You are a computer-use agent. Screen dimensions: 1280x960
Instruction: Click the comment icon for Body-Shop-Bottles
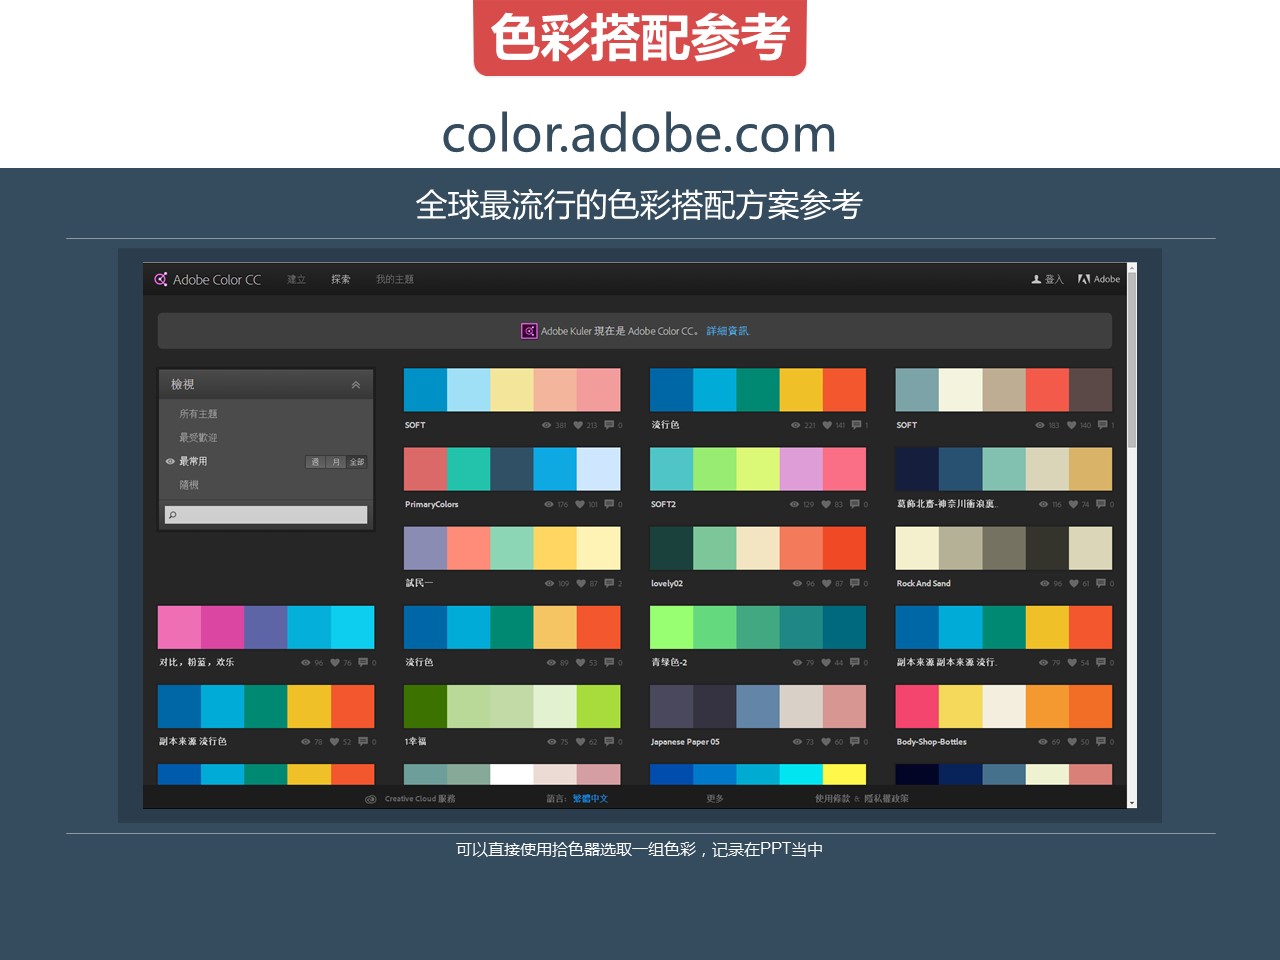1101,742
